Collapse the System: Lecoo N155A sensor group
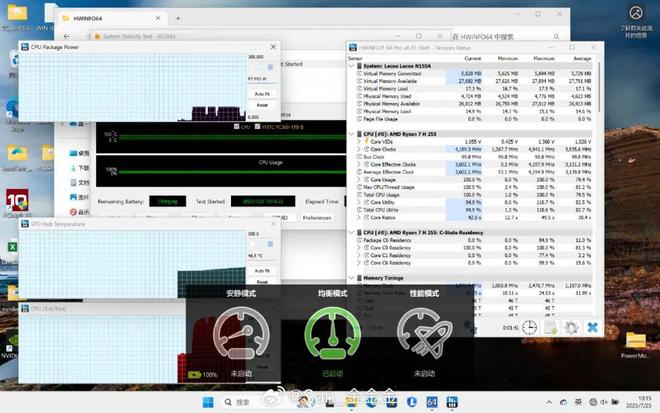This screenshot has width=660, height=413. pos(351,65)
